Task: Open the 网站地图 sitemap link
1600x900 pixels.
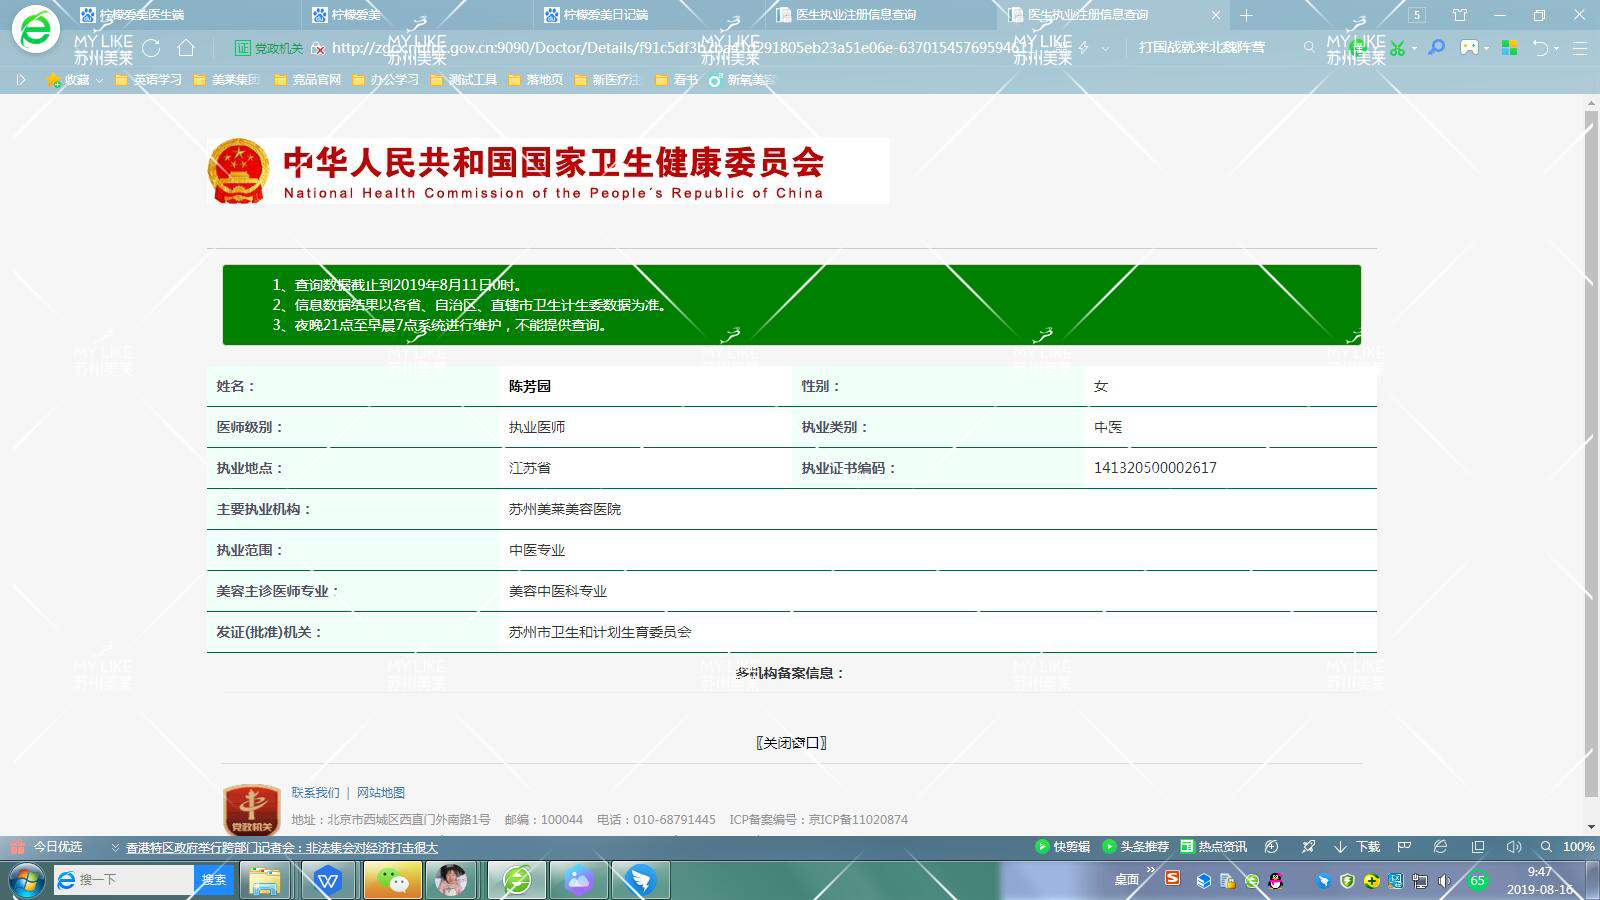Action: point(381,793)
